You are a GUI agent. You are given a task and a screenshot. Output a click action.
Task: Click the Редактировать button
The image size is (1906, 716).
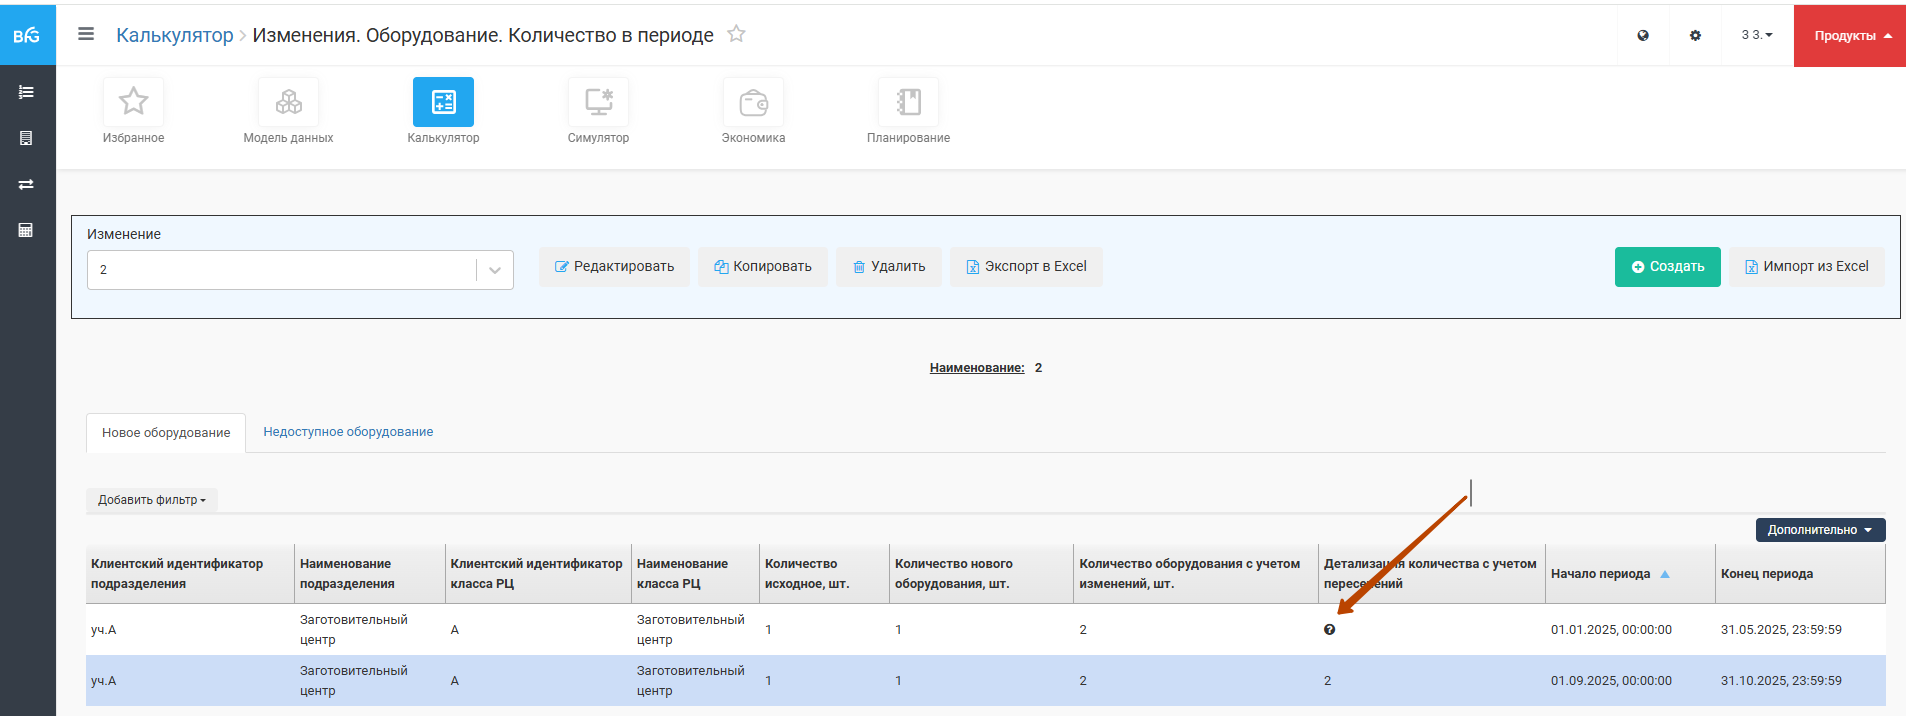point(614,267)
